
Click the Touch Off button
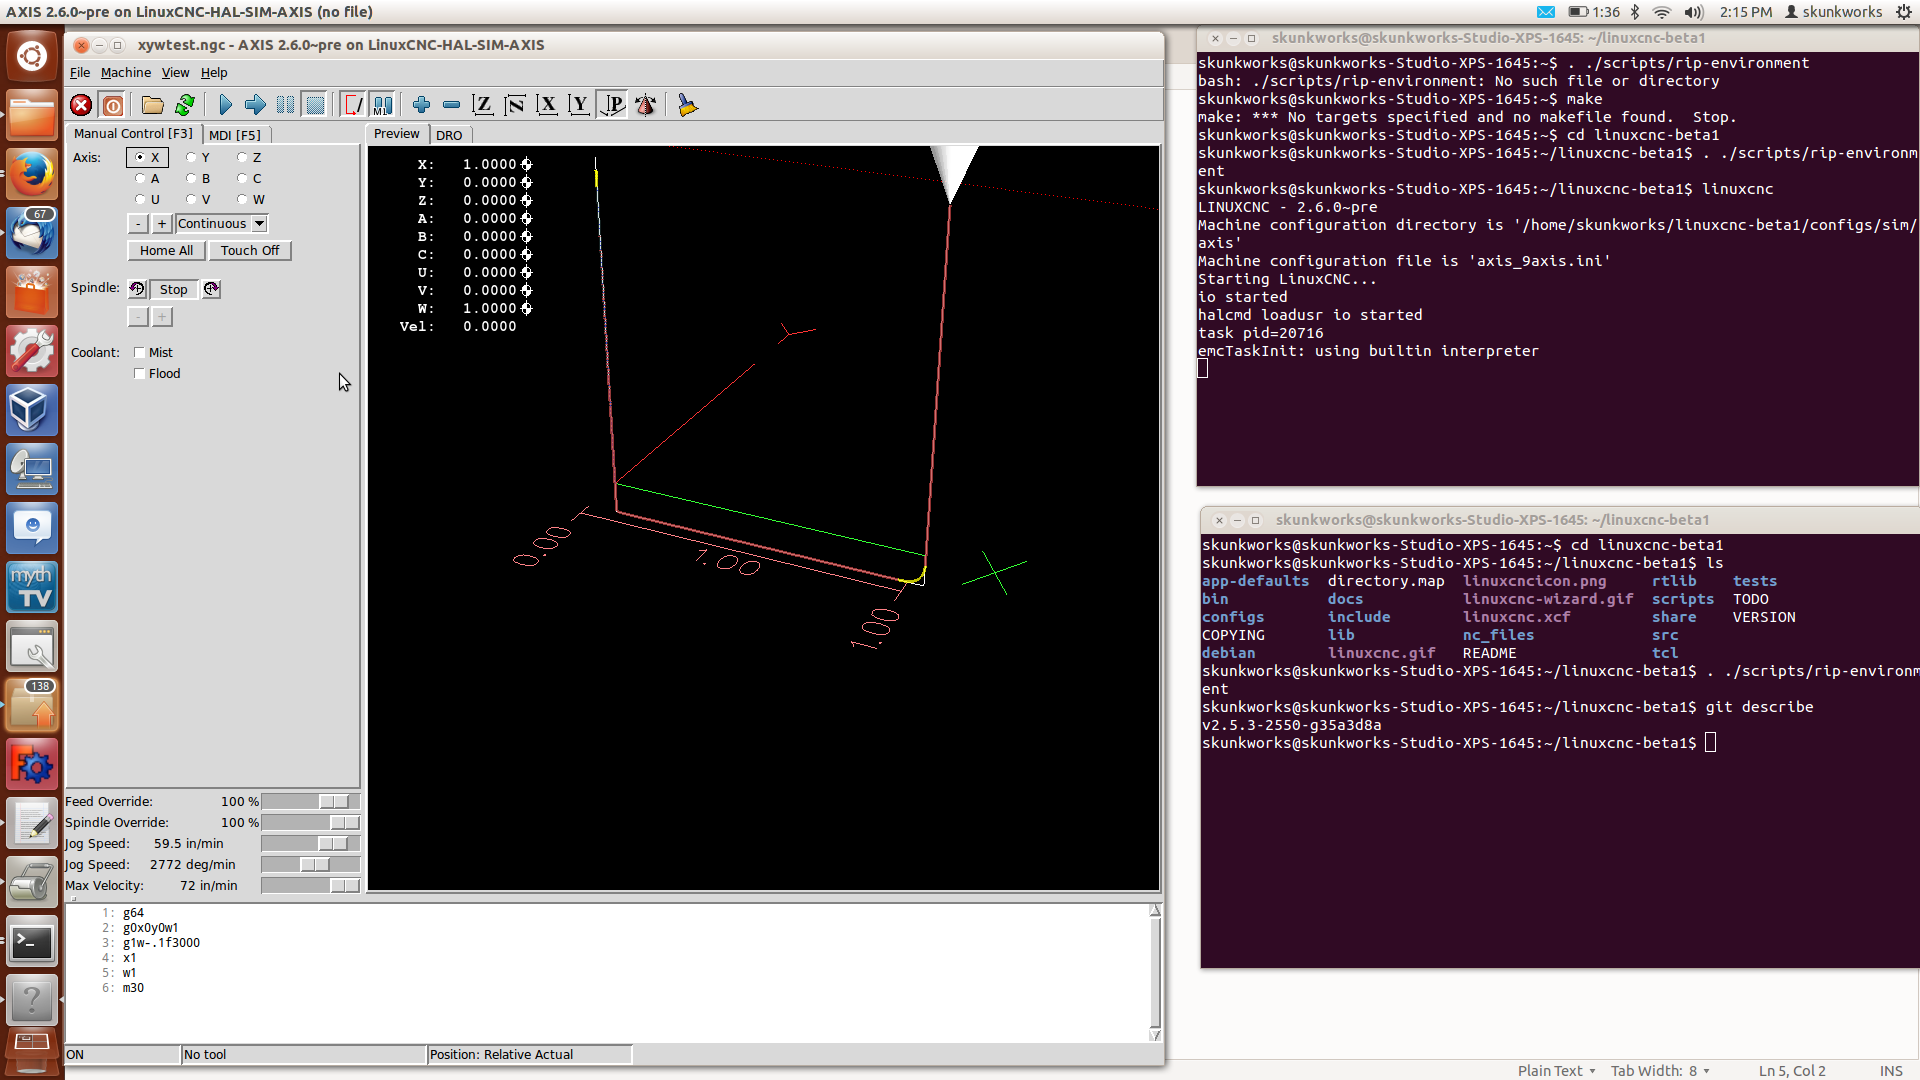pos(250,250)
